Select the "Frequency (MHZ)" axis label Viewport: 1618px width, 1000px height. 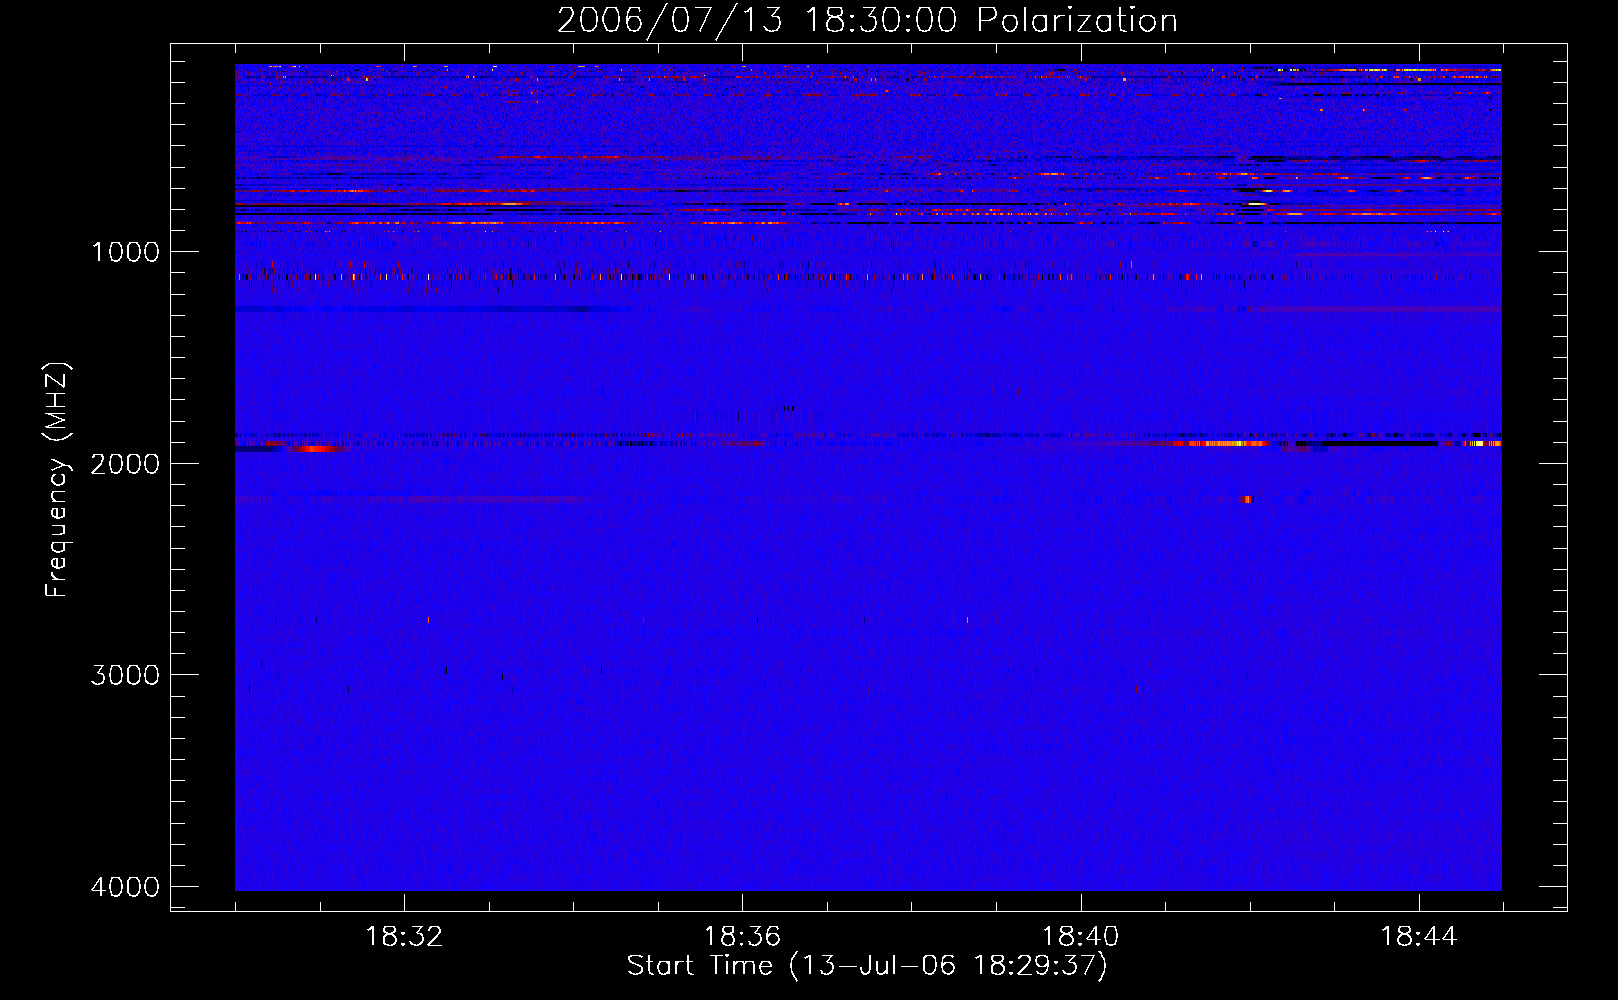pyautogui.click(x=58, y=480)
